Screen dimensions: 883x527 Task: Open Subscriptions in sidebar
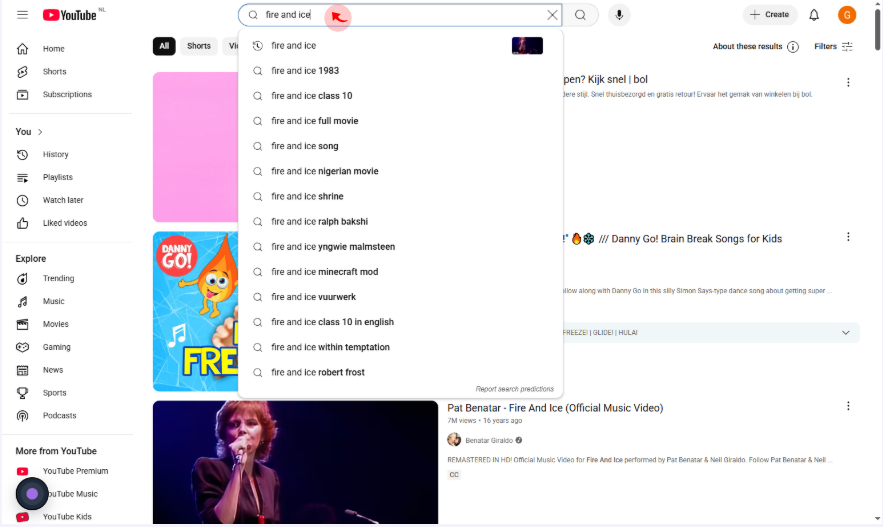pyautogui.click(x=68, y=95)
